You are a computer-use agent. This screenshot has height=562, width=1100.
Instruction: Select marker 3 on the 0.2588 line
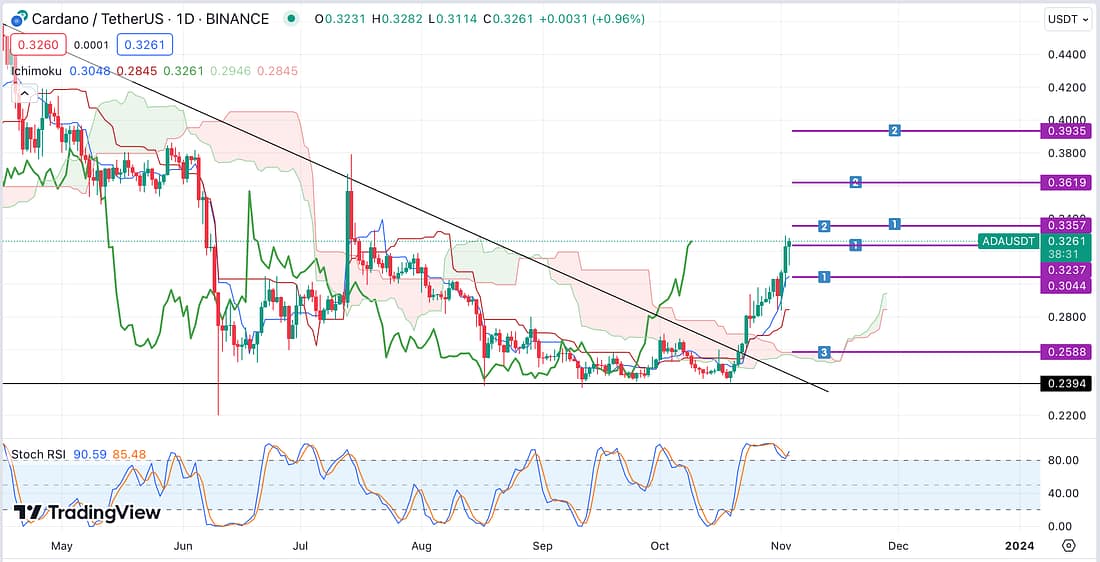(x=824, y=352)
